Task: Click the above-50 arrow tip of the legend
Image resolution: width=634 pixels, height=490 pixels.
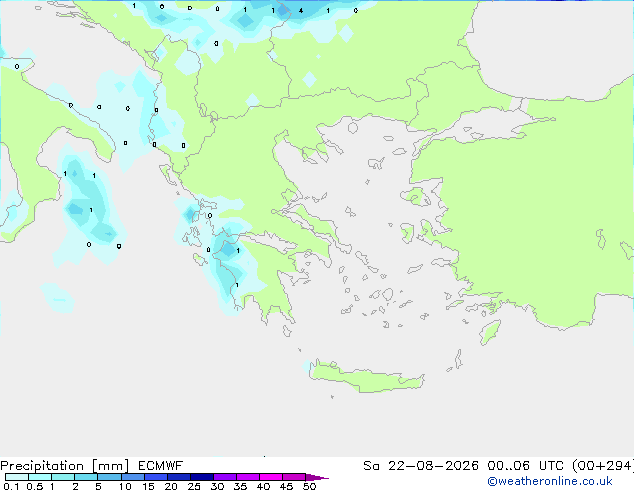Action: coord(317,477)
